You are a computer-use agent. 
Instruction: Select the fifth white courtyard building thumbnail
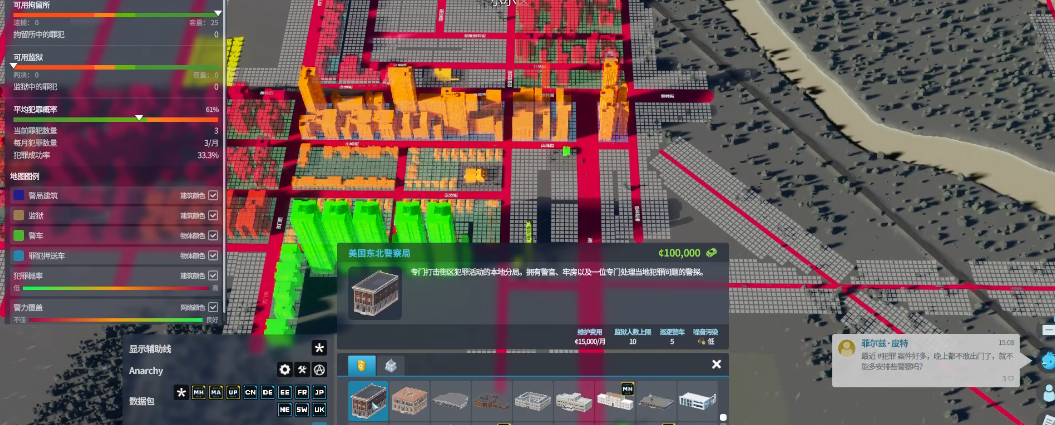[533, 401]
